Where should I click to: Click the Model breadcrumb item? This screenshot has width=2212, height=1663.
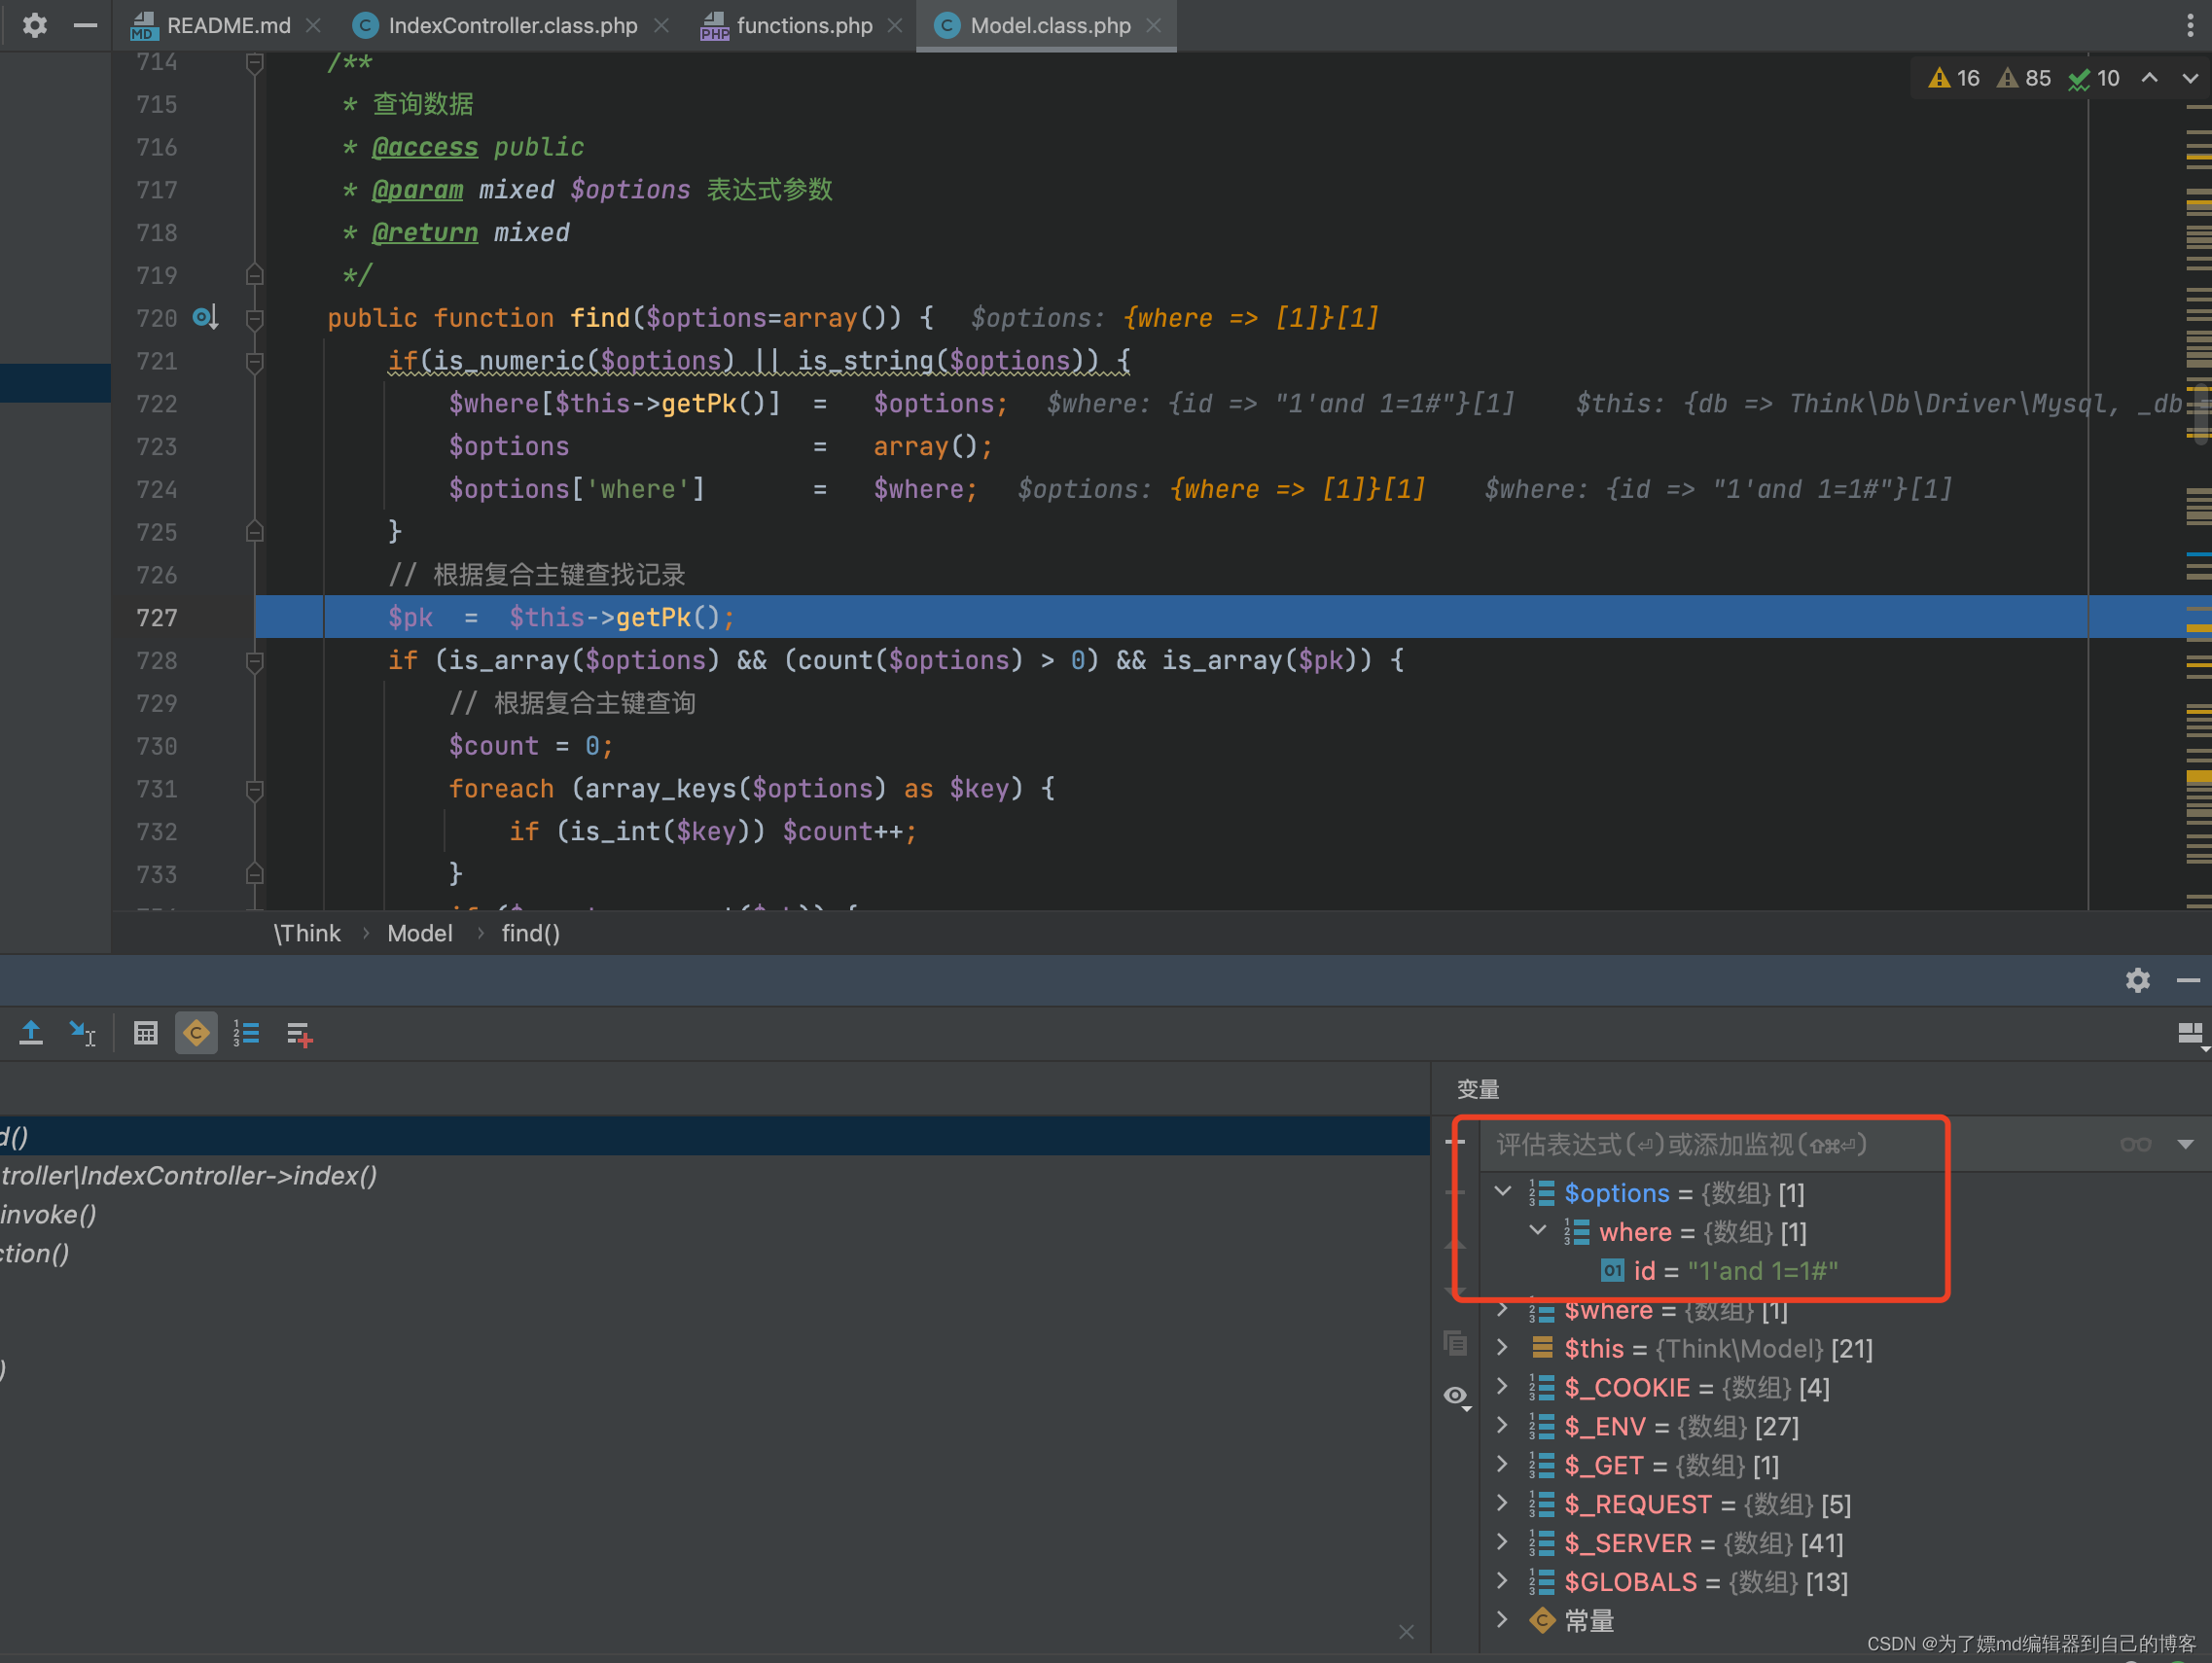coord(419,933)
